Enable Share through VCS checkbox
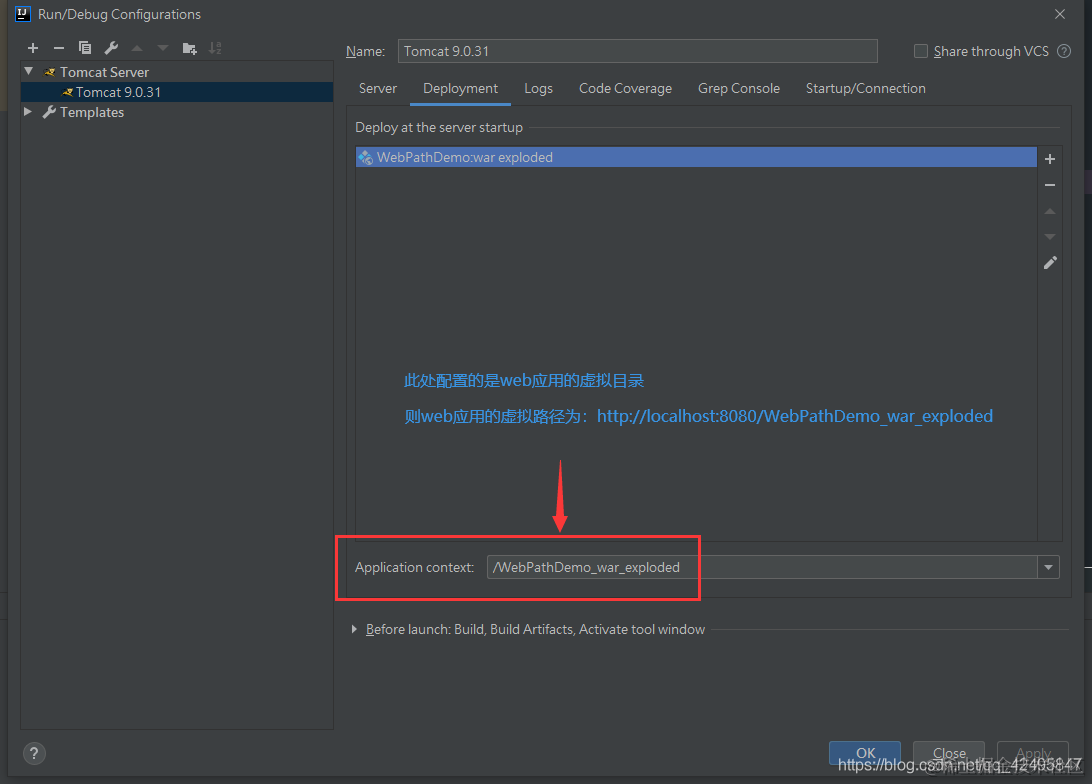This screenshot has height=784, width=1092. 921,51
